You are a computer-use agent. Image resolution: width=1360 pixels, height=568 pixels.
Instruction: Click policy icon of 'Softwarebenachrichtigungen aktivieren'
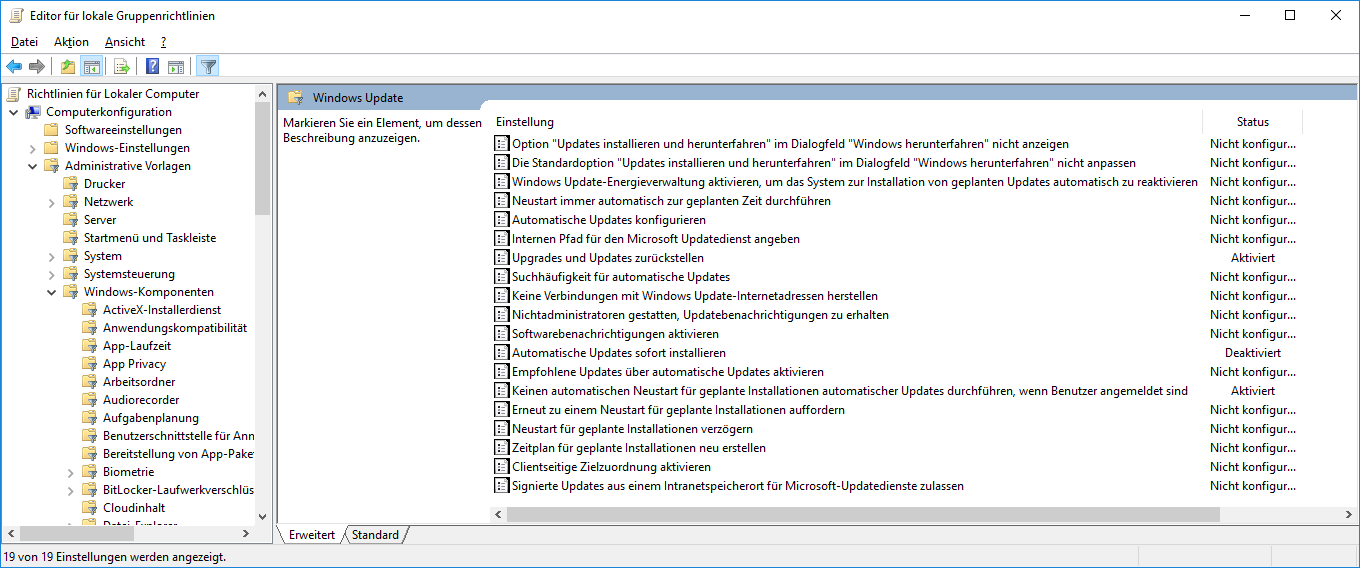click(x=502, y=334)
